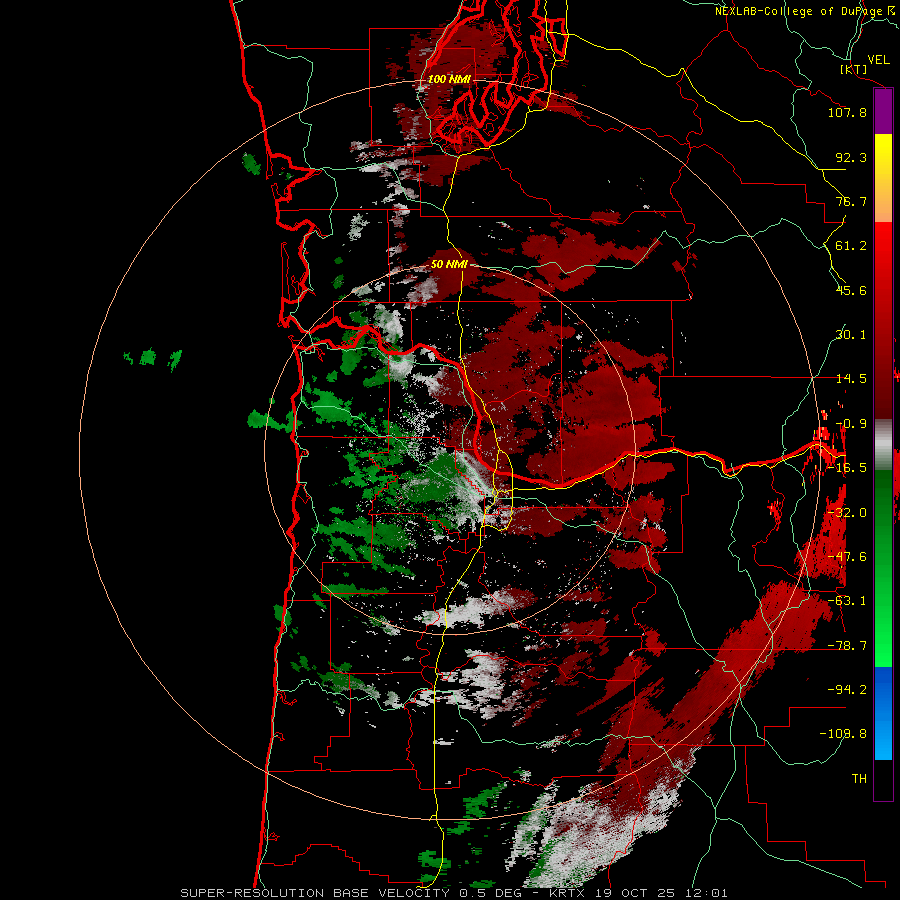This screenshot has height=900, width=900.
Task: Select the 76.7 scale value
Action: tap(851, 201)
